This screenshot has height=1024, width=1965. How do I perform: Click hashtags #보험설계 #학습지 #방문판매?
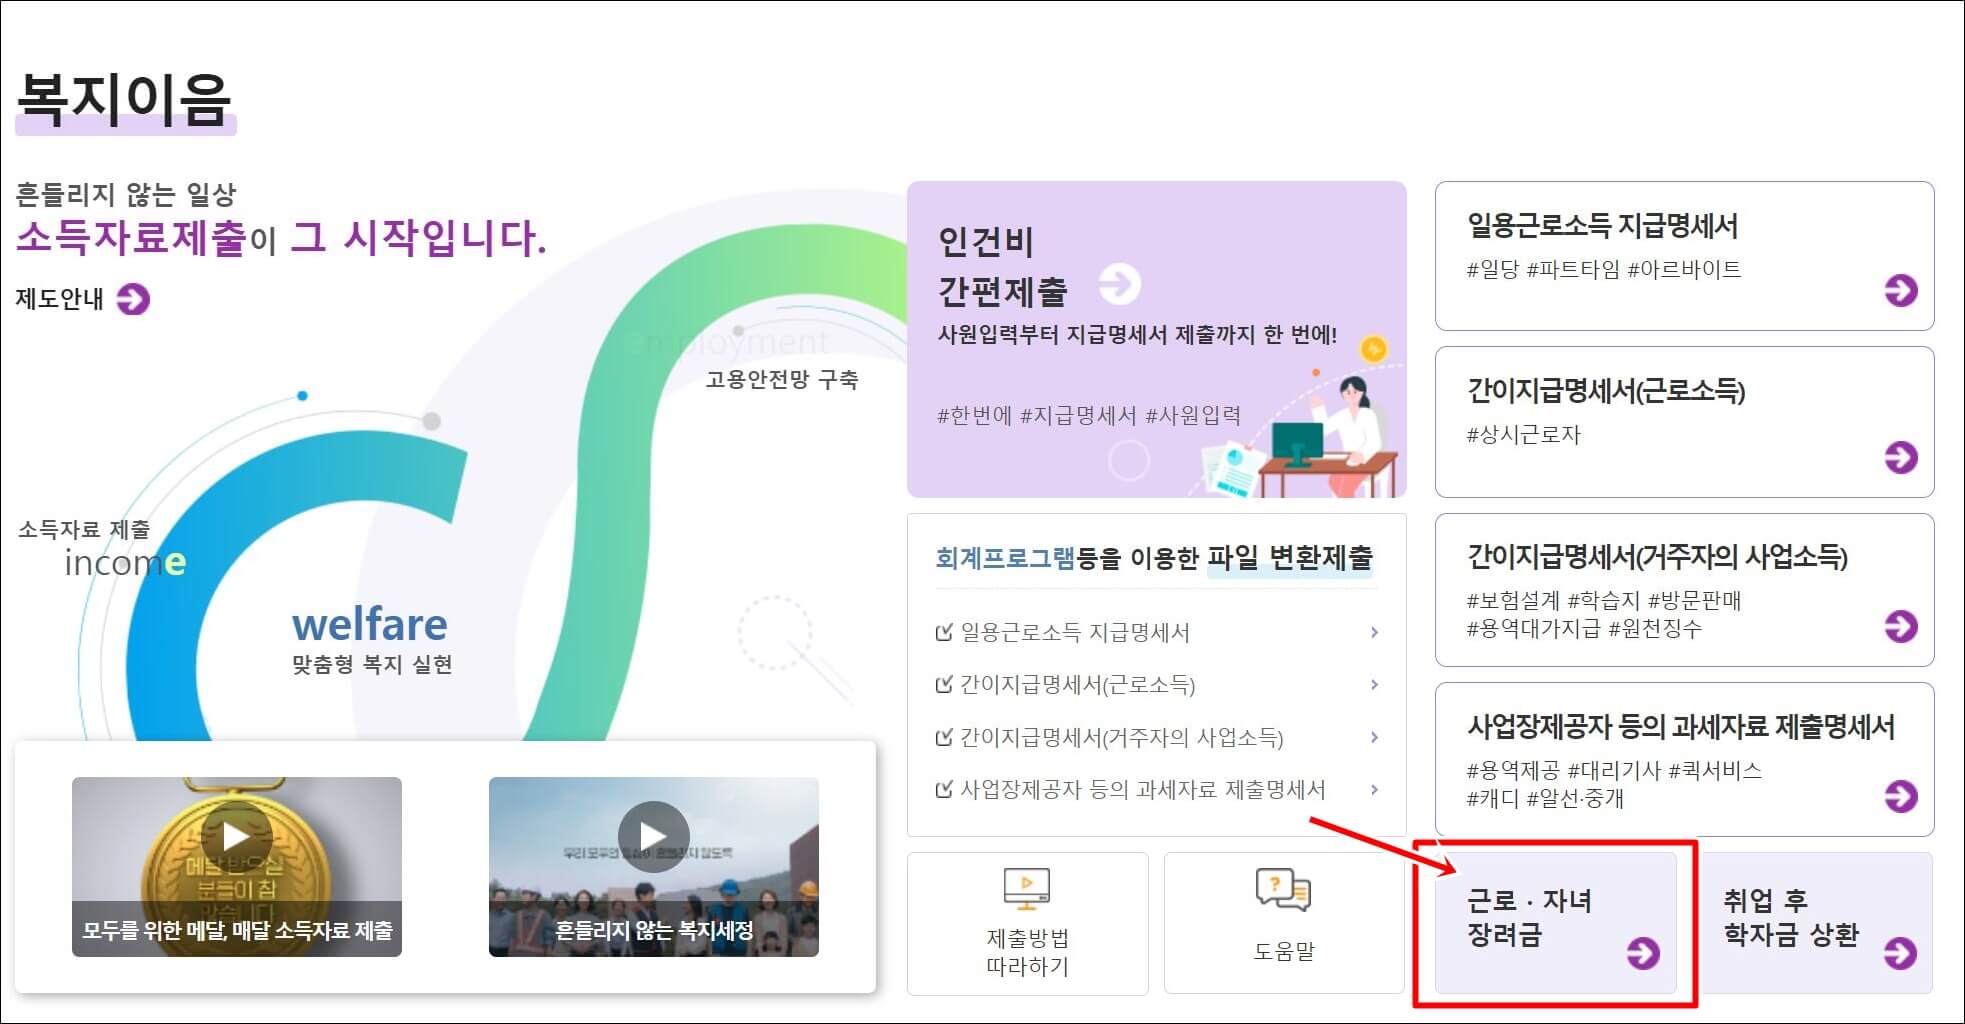[1604, 600]
